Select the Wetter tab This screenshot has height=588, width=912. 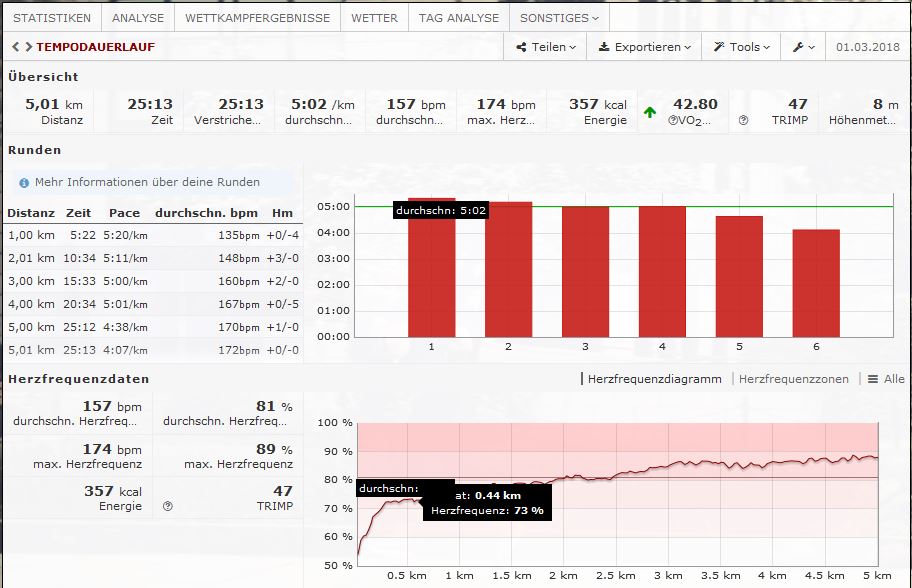coord(374,18)
